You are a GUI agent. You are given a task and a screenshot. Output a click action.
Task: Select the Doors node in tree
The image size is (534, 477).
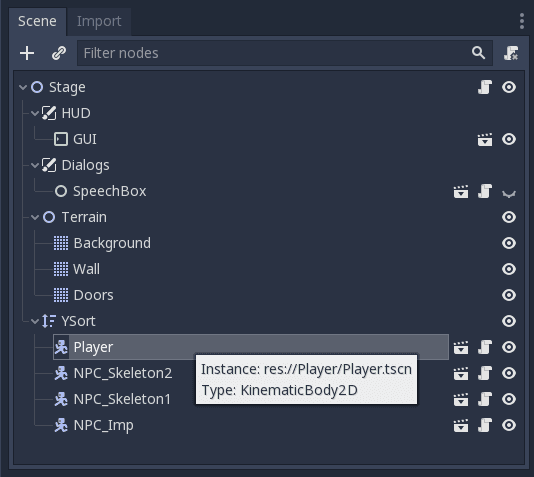93,295
